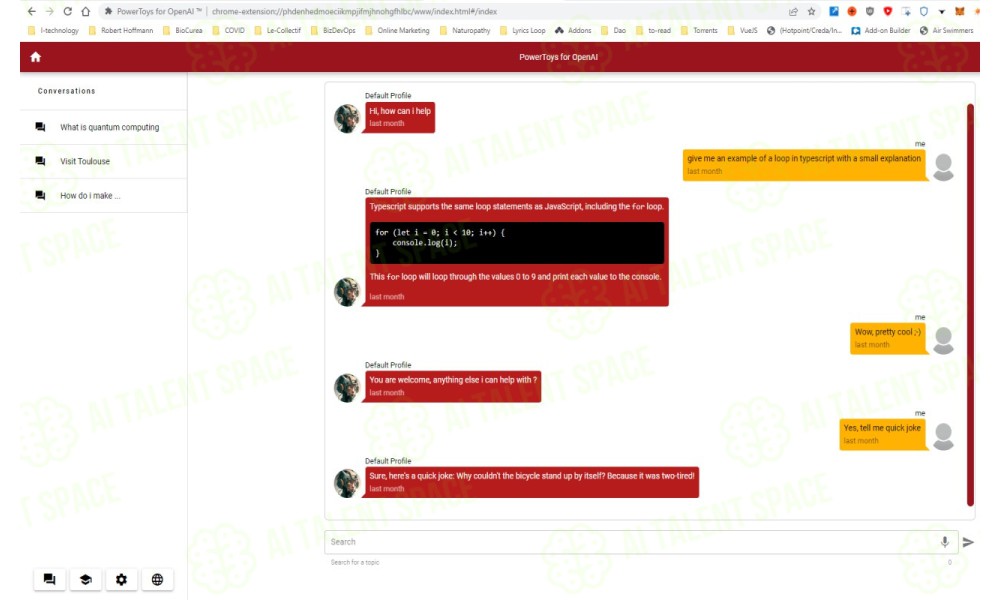This screenshot has height=600, width=1000.
Task: Open the 'How do i make ...' conversation
Action: [103, 196]
